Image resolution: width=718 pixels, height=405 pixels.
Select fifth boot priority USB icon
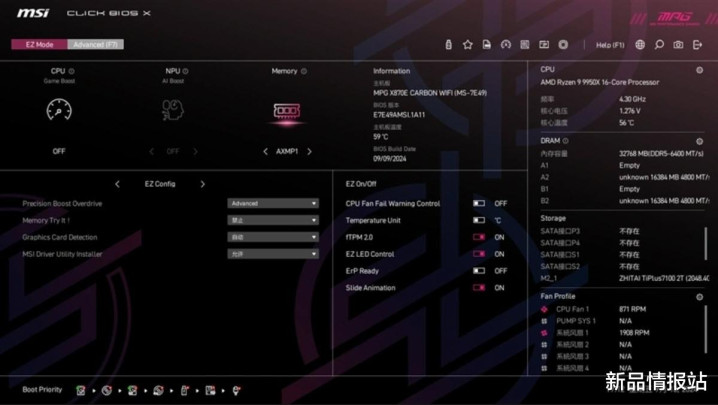point(185,390)
